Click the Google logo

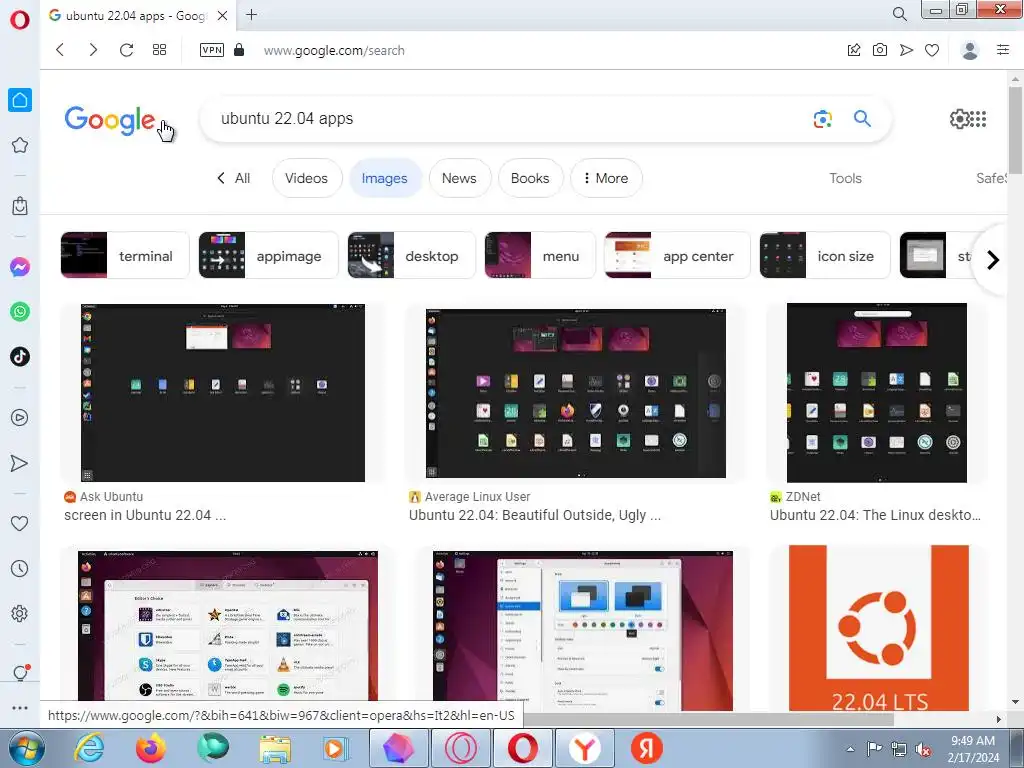pos(110,120)
